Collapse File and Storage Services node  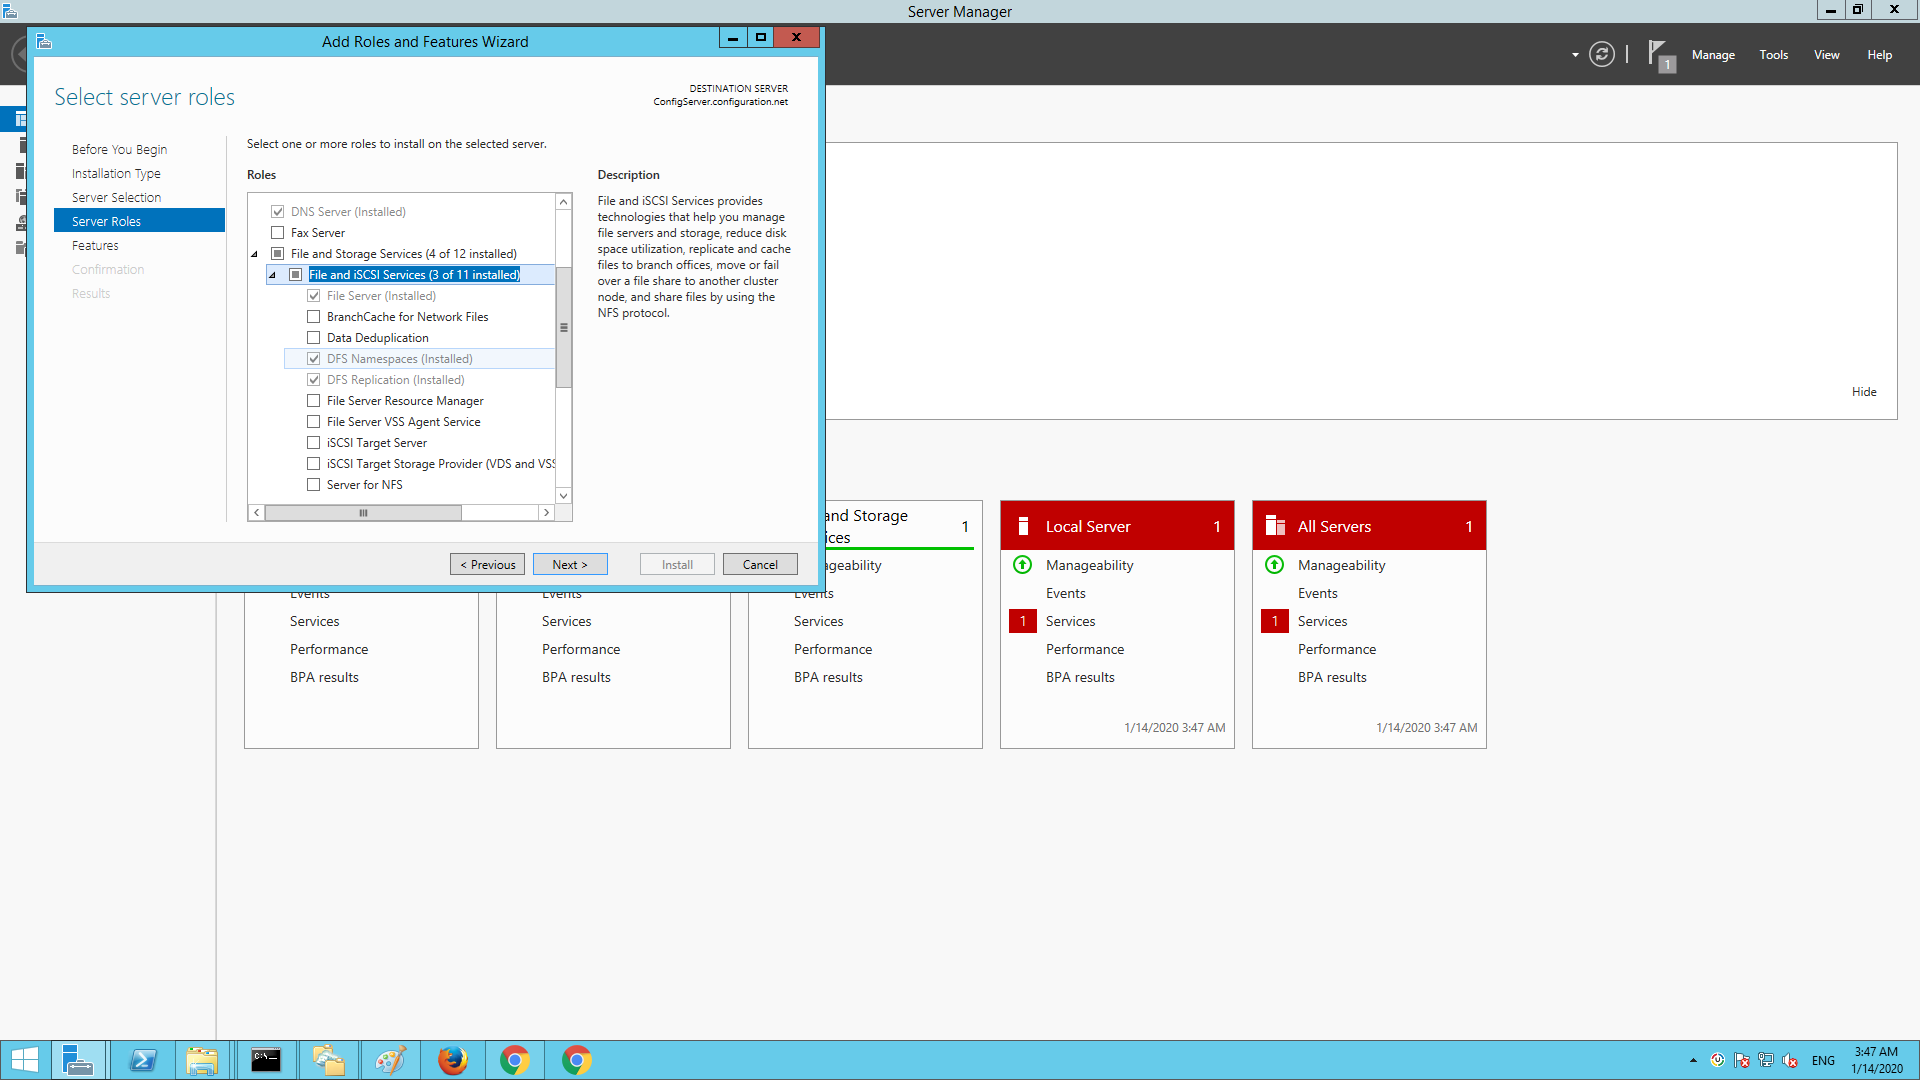255,253
